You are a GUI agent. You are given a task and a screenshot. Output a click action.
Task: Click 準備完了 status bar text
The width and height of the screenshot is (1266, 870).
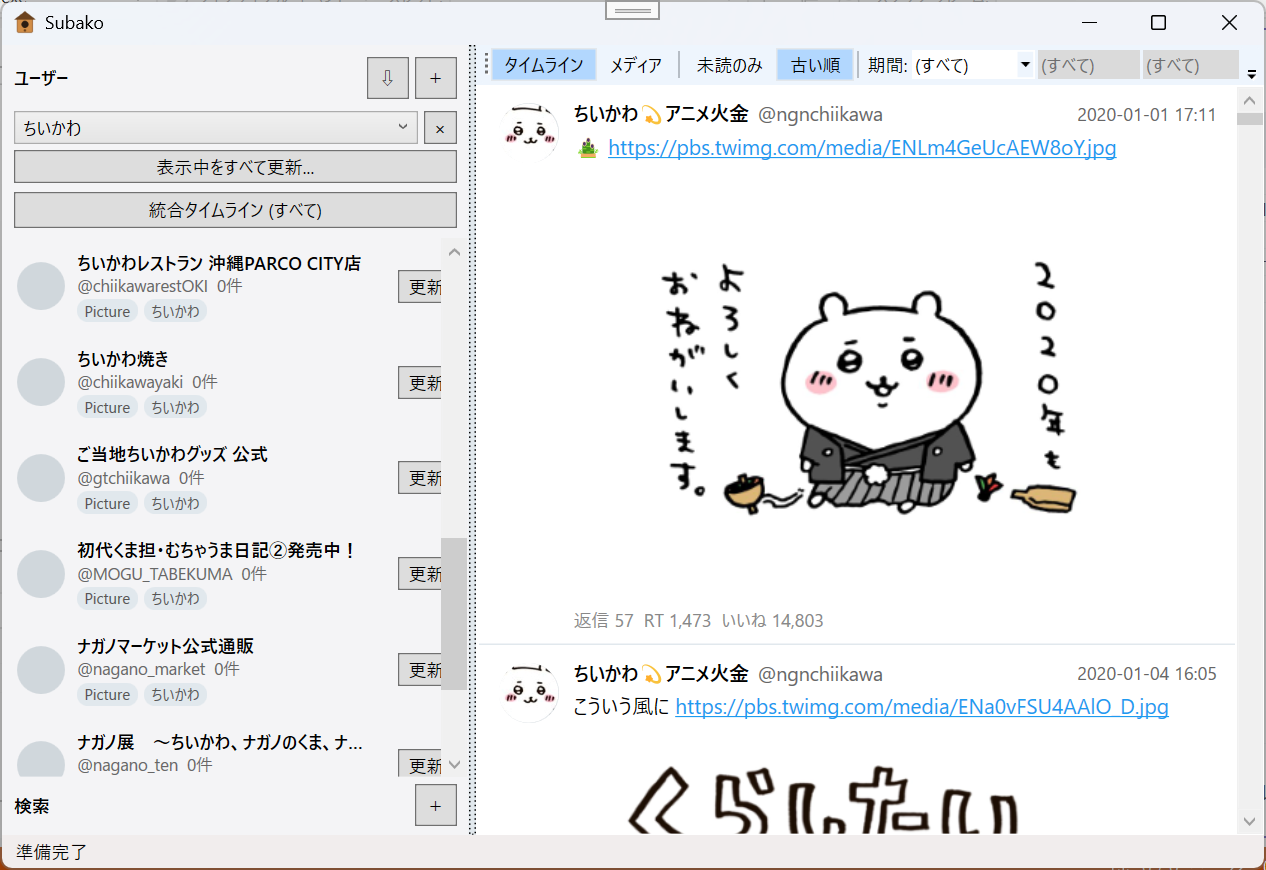point(52,853)
